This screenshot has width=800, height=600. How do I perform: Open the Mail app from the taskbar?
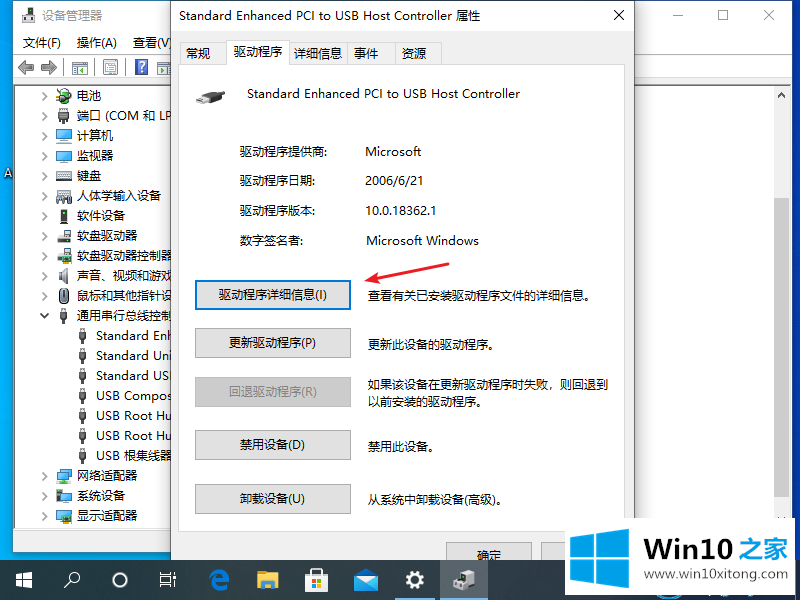coord(365,581)
